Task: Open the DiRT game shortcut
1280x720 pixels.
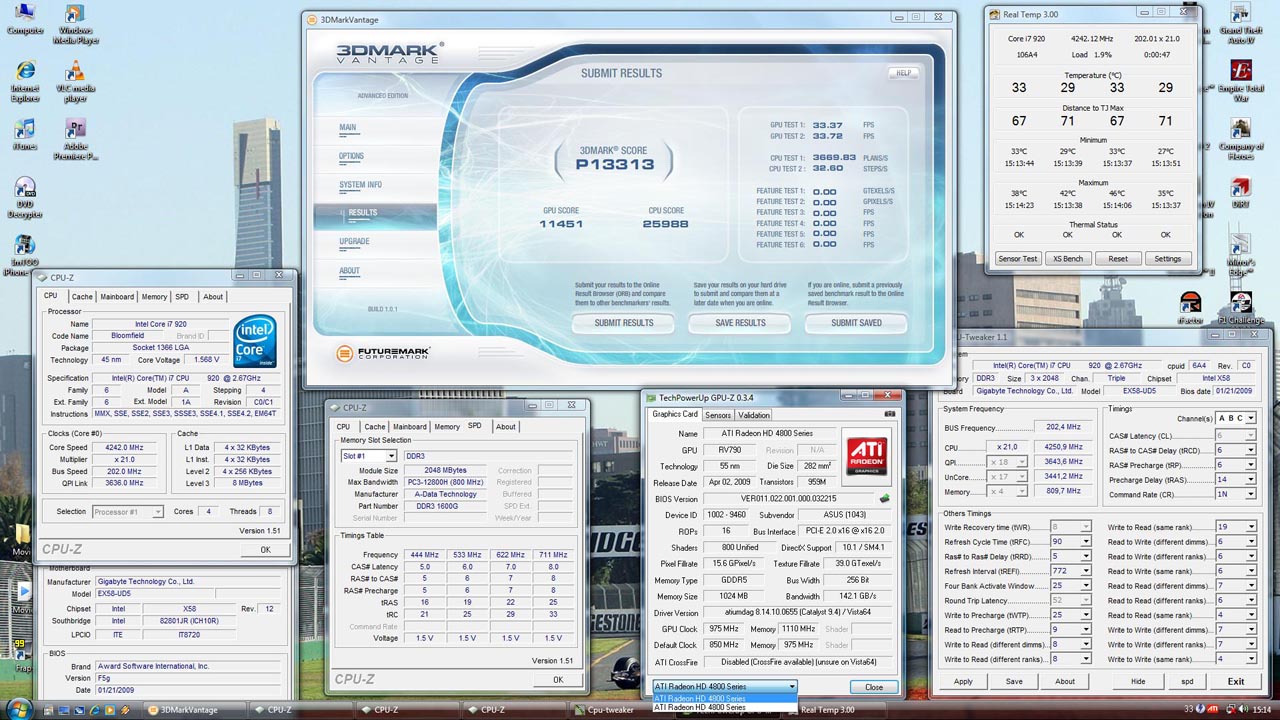Action: [1241, 192]
